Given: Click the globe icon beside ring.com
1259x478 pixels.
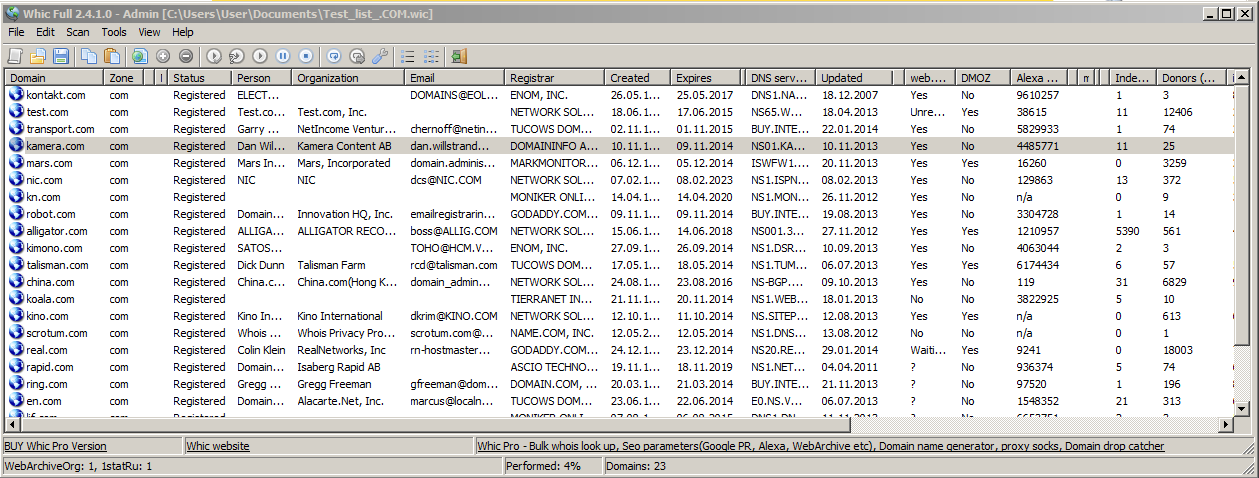Looking at the screenshot, I should (x=15, y=384).
